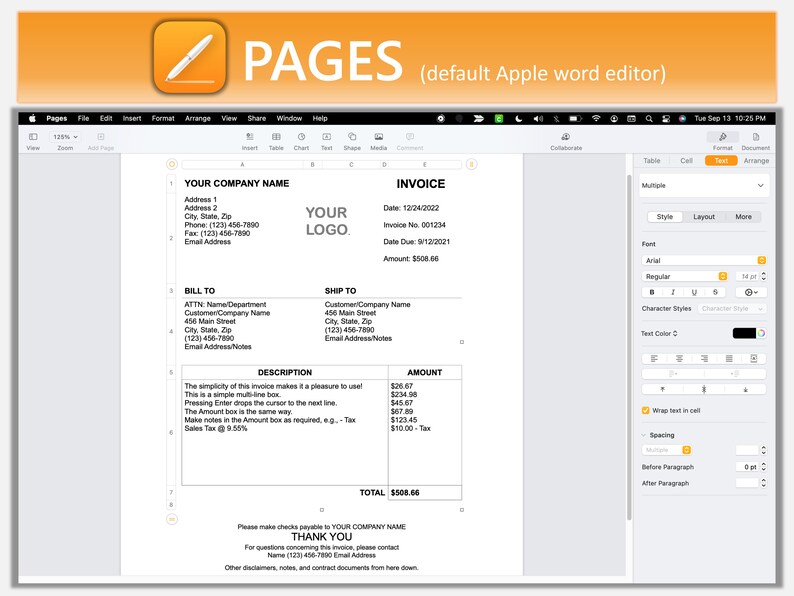794x596 pixels.
Task: Toggle Wrap text in cell checkbox
Action: point(646,410)
